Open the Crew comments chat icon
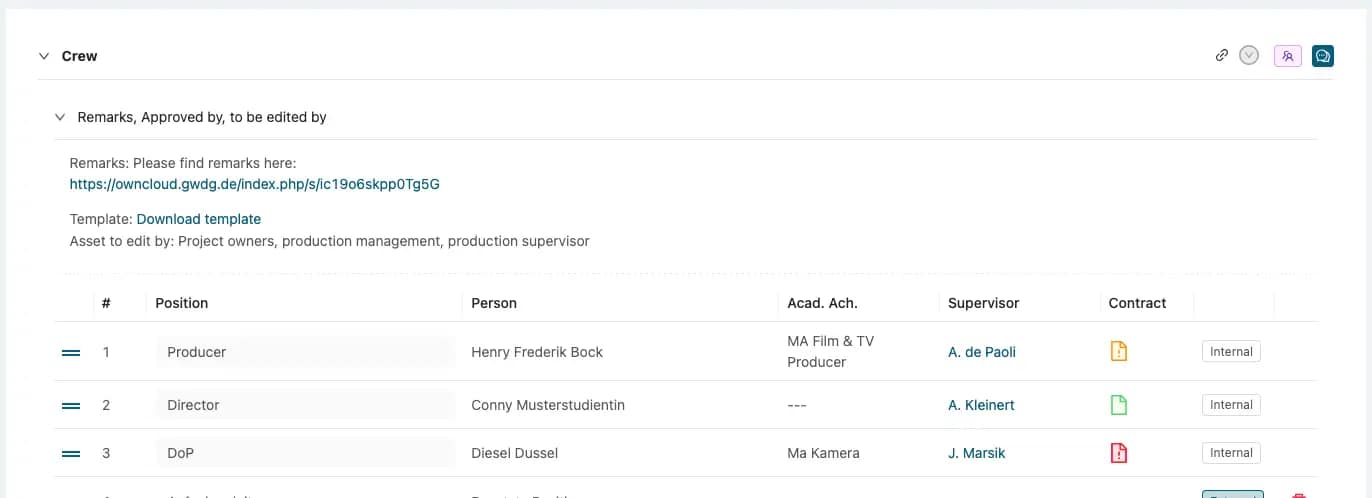Image resolution: width=1372 pixels, height=498 pixels. click(1322, 56)
